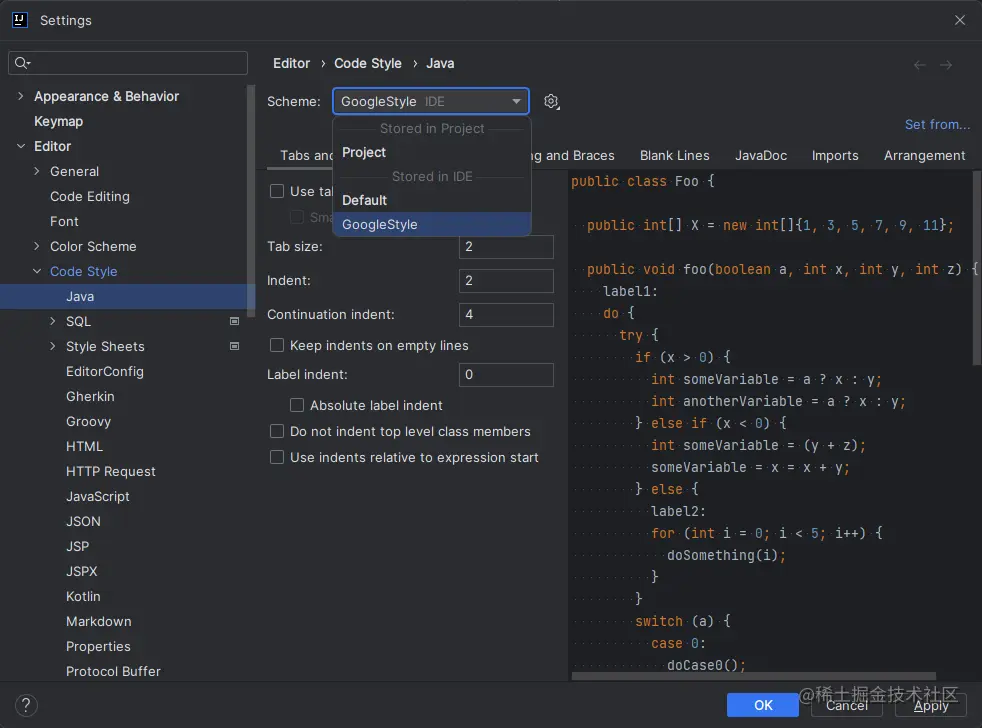Select Properties in the tree
982x728 pixels.
[x=98, y=647]
